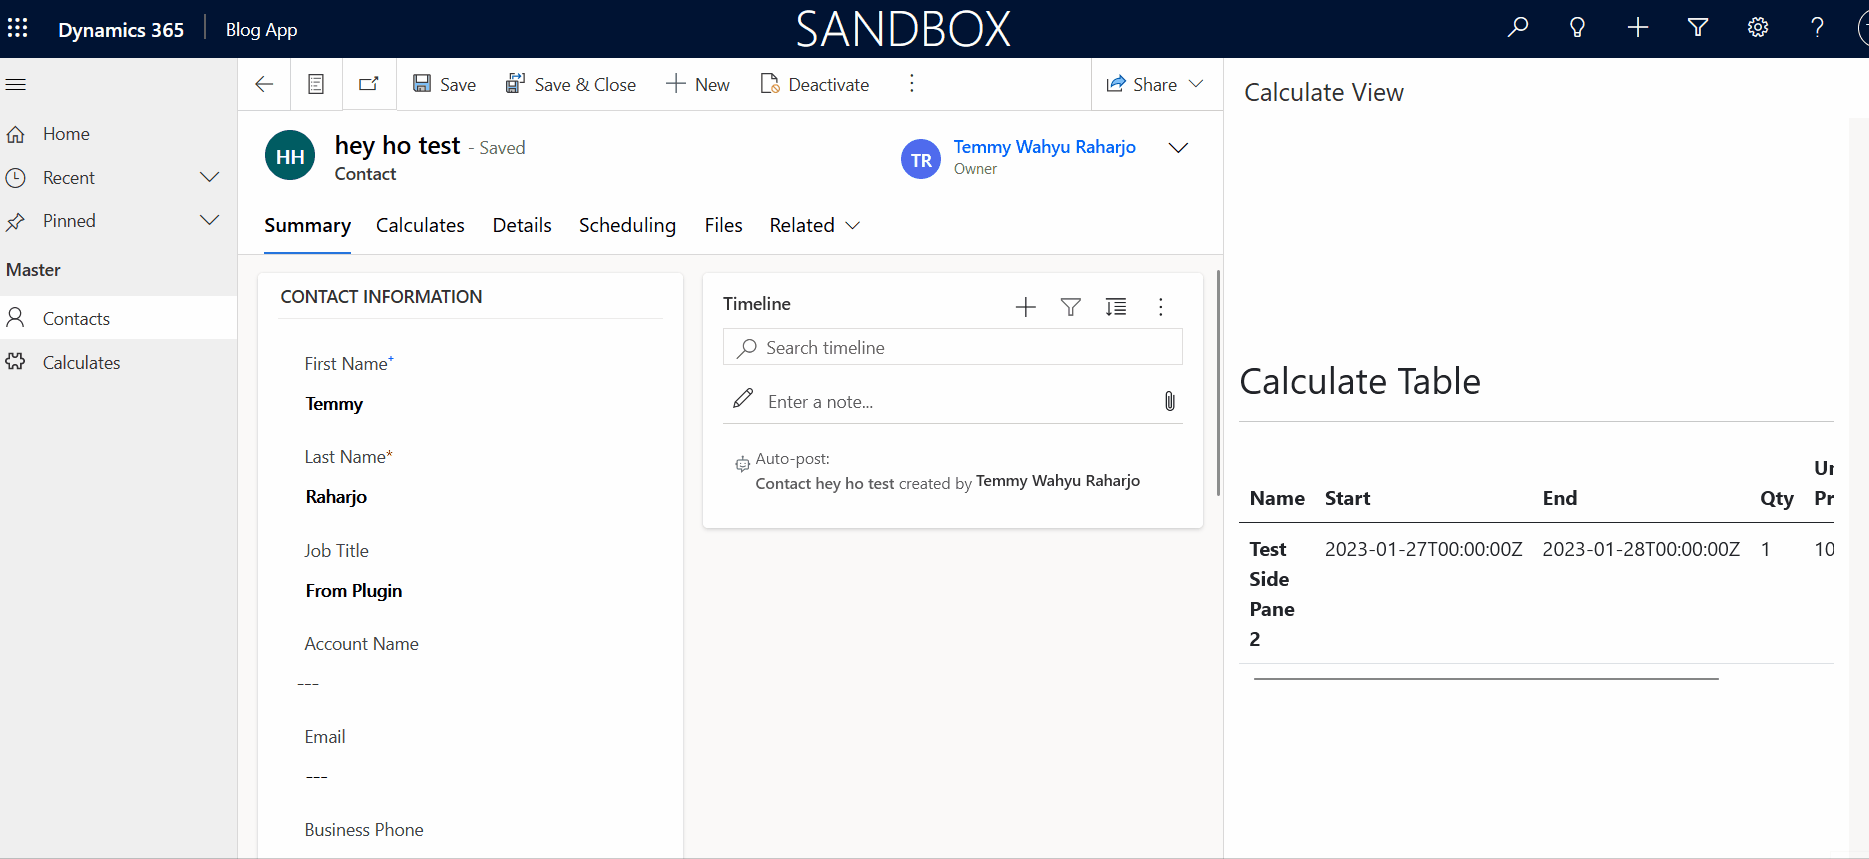Attach a file with paperclip icon
Screen dimensions: 1869x859
1170,401
